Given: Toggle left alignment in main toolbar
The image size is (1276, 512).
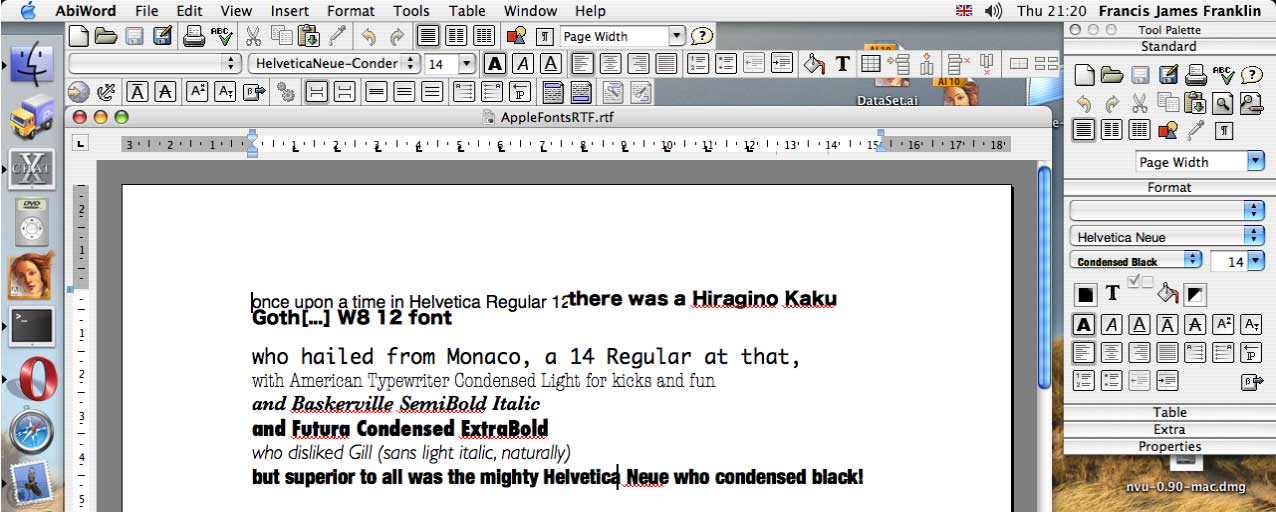Looking at the screenshot, I should pos(582,63).
